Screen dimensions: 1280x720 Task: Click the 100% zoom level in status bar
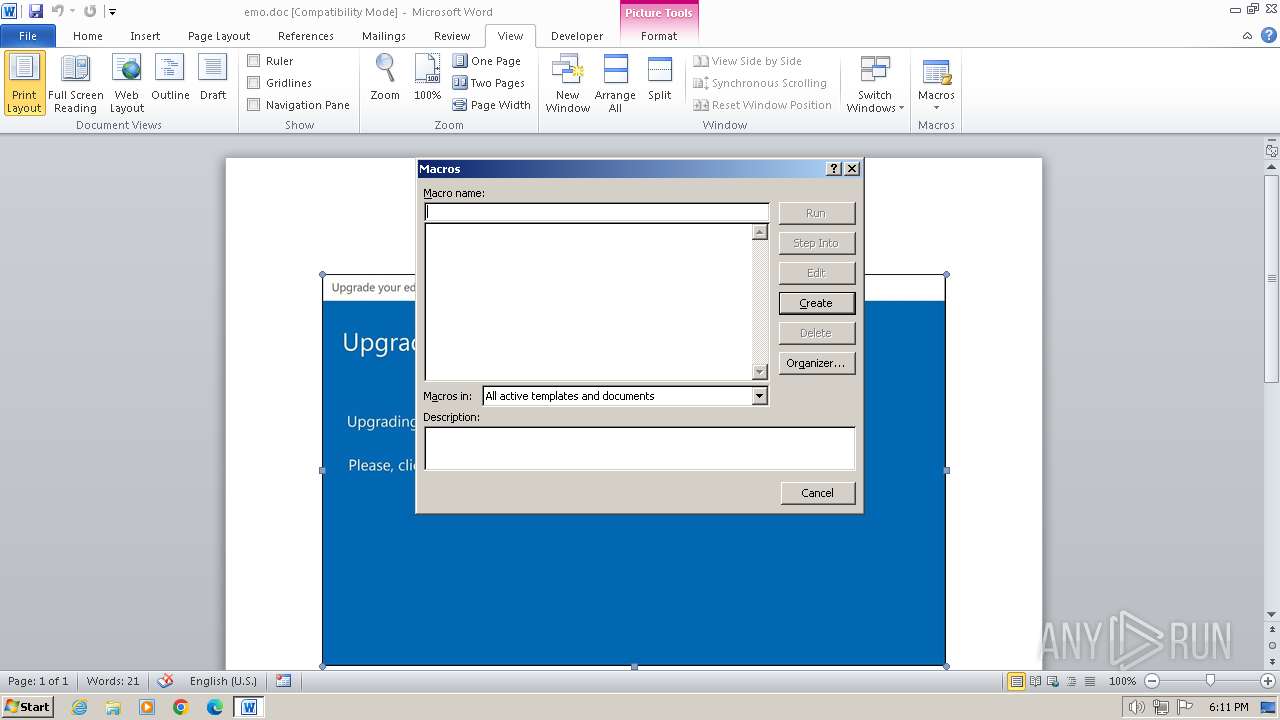(1122, 681)
